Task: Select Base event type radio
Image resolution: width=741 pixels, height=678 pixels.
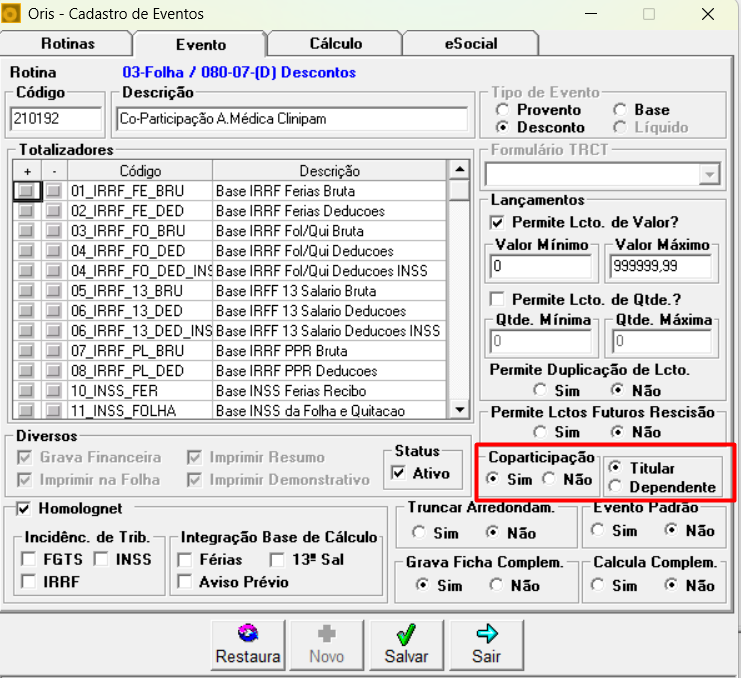Action: click(x=620, y=110)
